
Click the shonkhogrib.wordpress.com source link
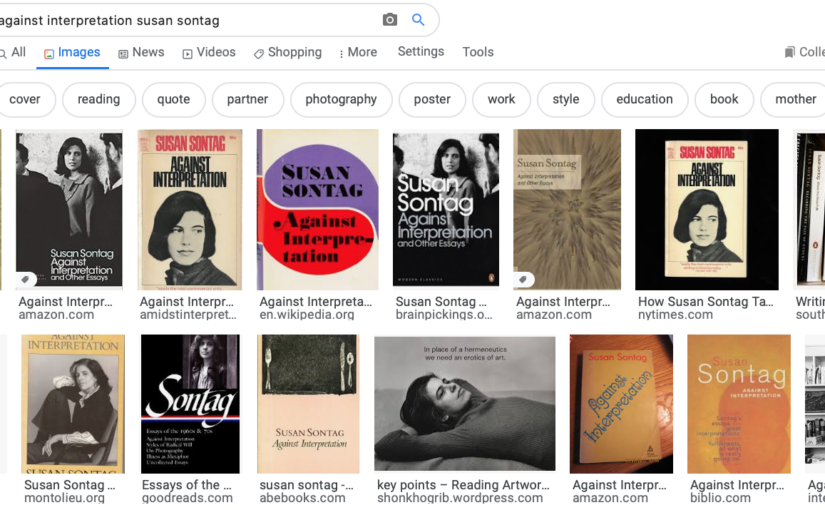[x=460, y=498]
